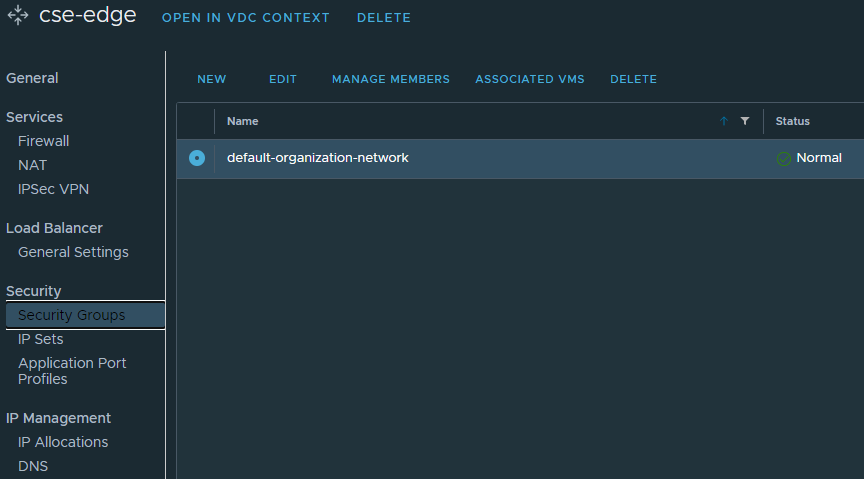Open IP Allocations under IP Management
The image size is (864, 479).
coord(63,442)
